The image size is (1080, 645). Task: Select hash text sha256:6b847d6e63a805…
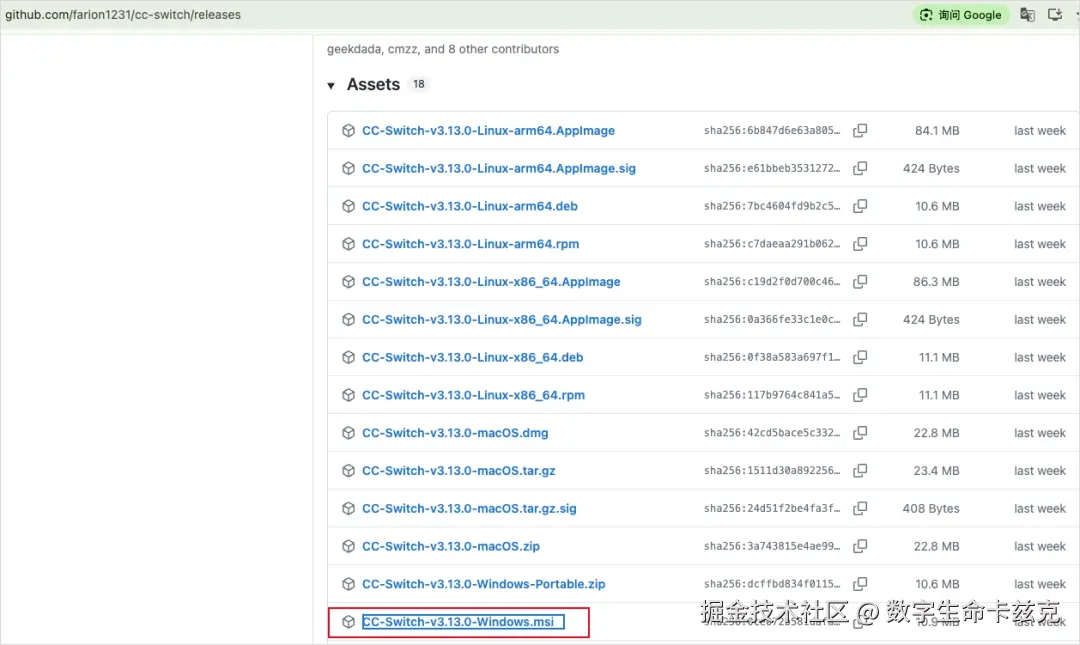(772, 130)
